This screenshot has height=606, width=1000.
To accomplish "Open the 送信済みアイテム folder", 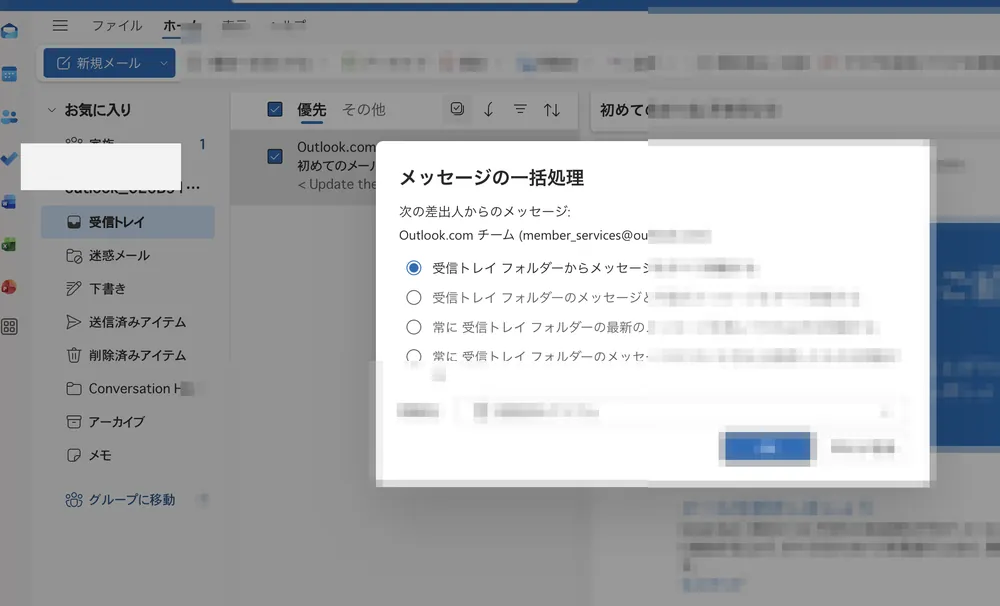I will [128, 322].
